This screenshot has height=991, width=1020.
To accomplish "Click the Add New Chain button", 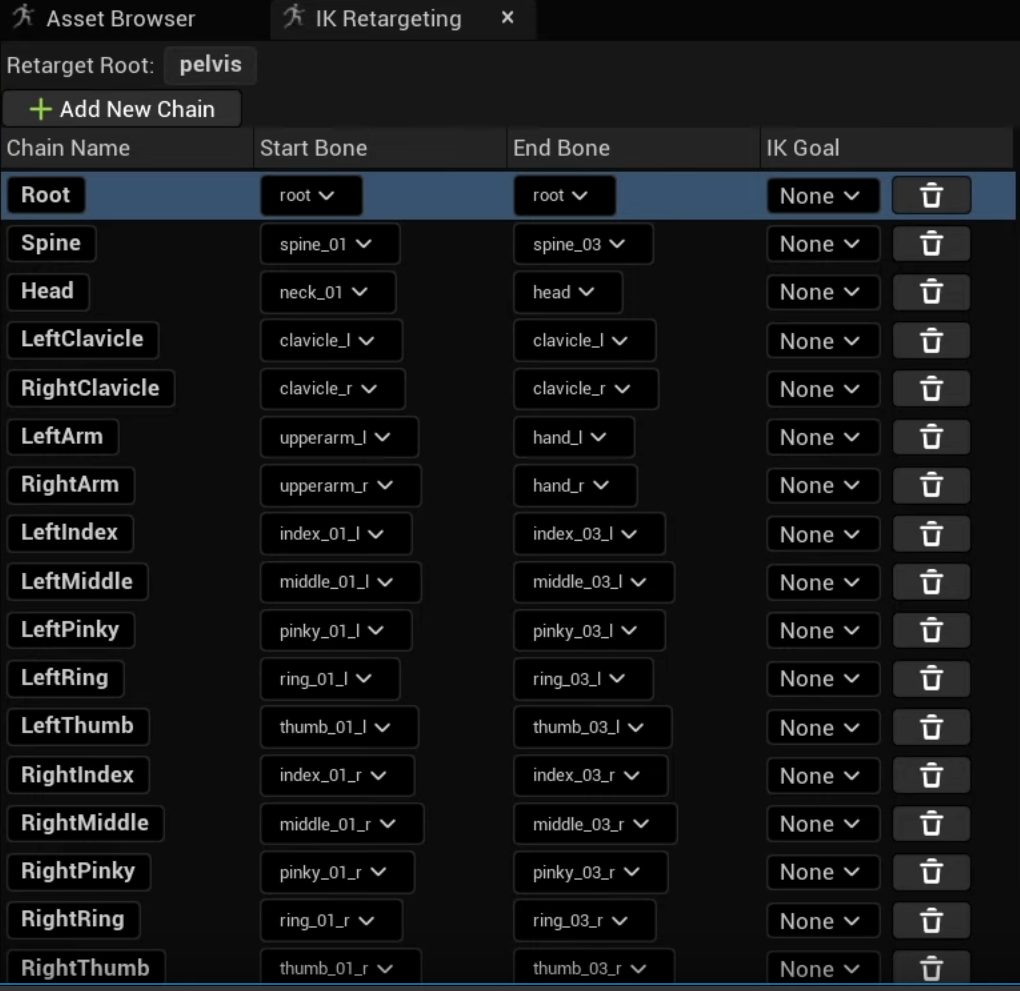I will (x=122, y=109).
